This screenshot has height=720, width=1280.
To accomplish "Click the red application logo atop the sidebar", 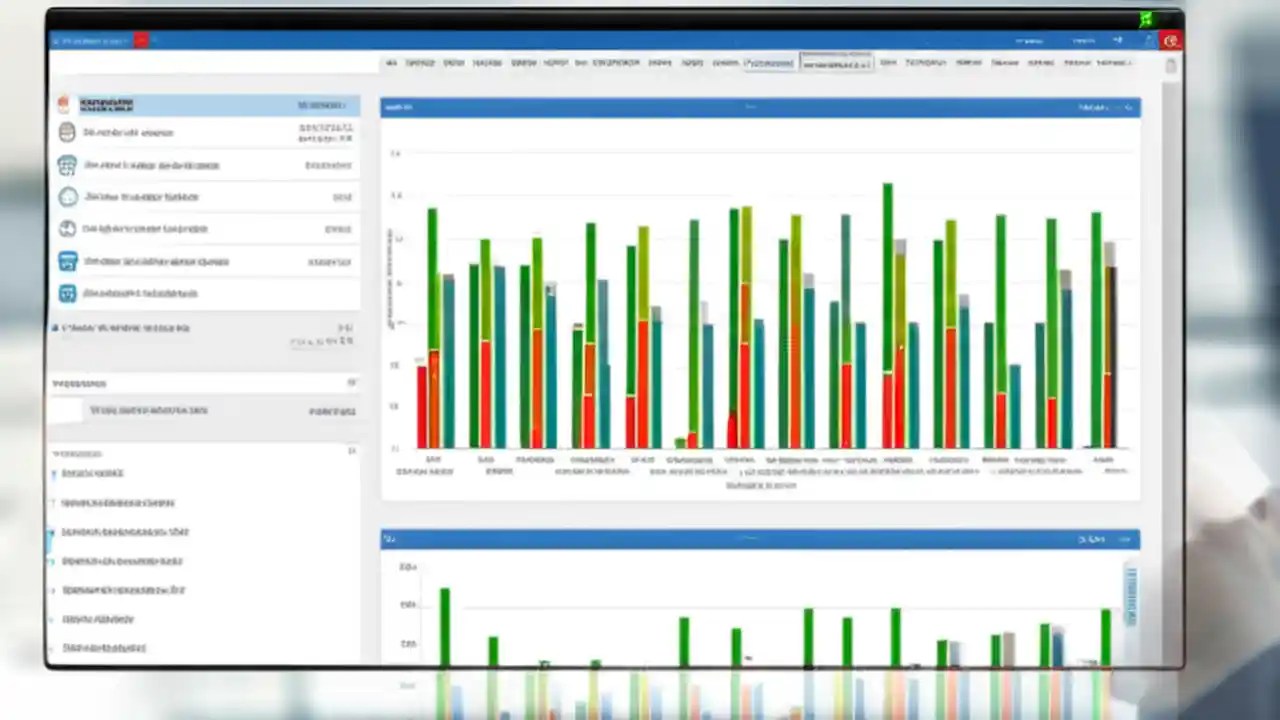I will [67, 103].
